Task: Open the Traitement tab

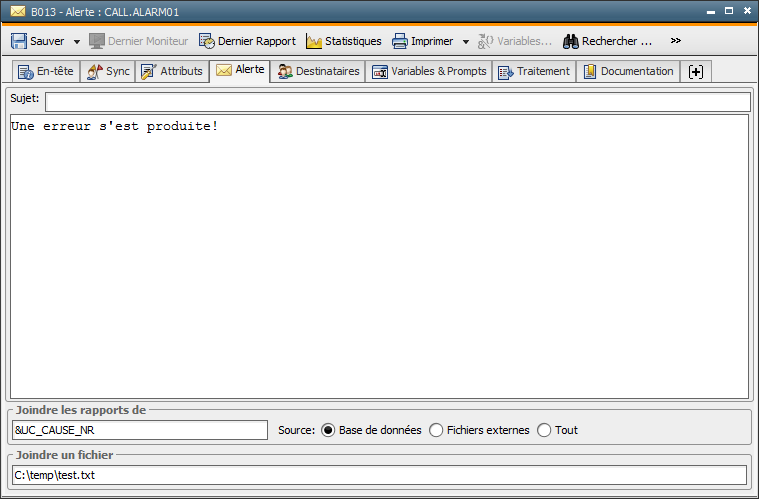Action: (x=534, y=72)
